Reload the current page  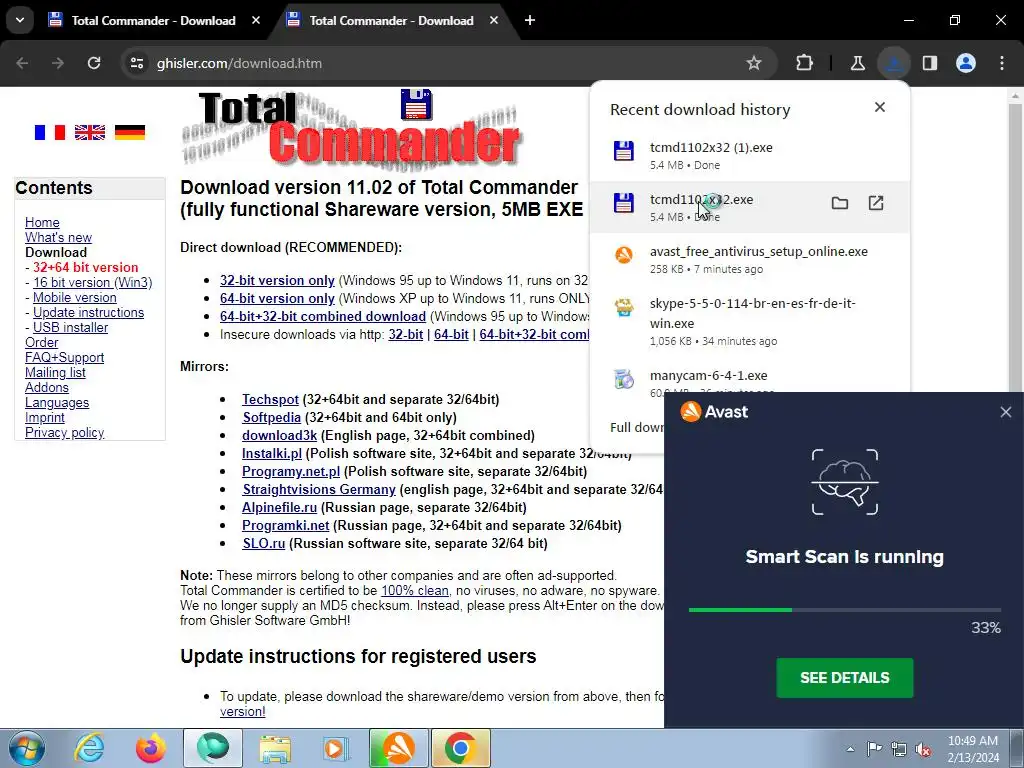pos(94,63)
